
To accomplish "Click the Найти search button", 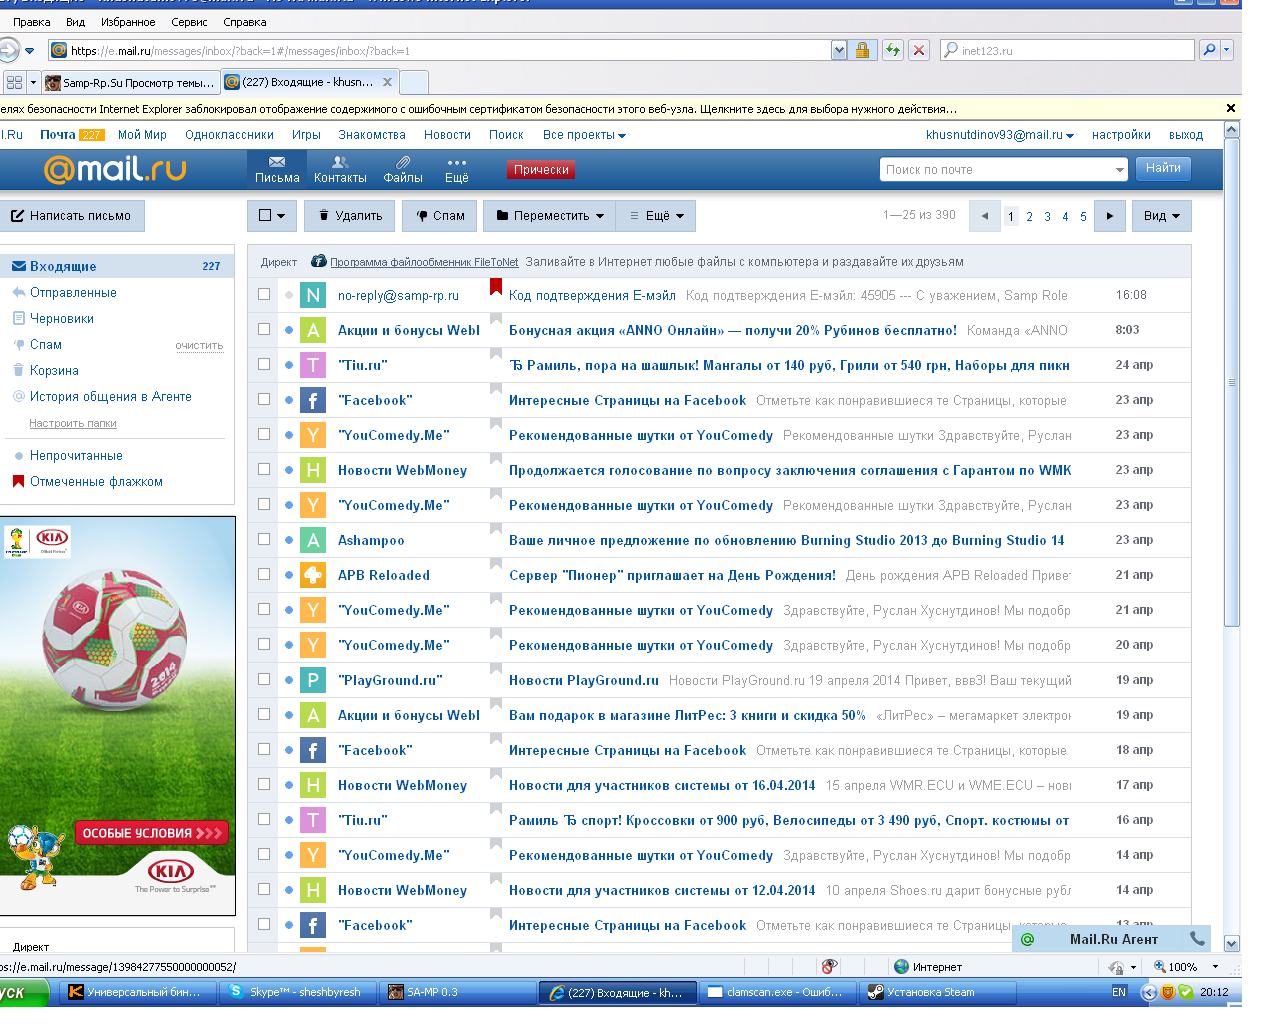I will point(1163,168).
